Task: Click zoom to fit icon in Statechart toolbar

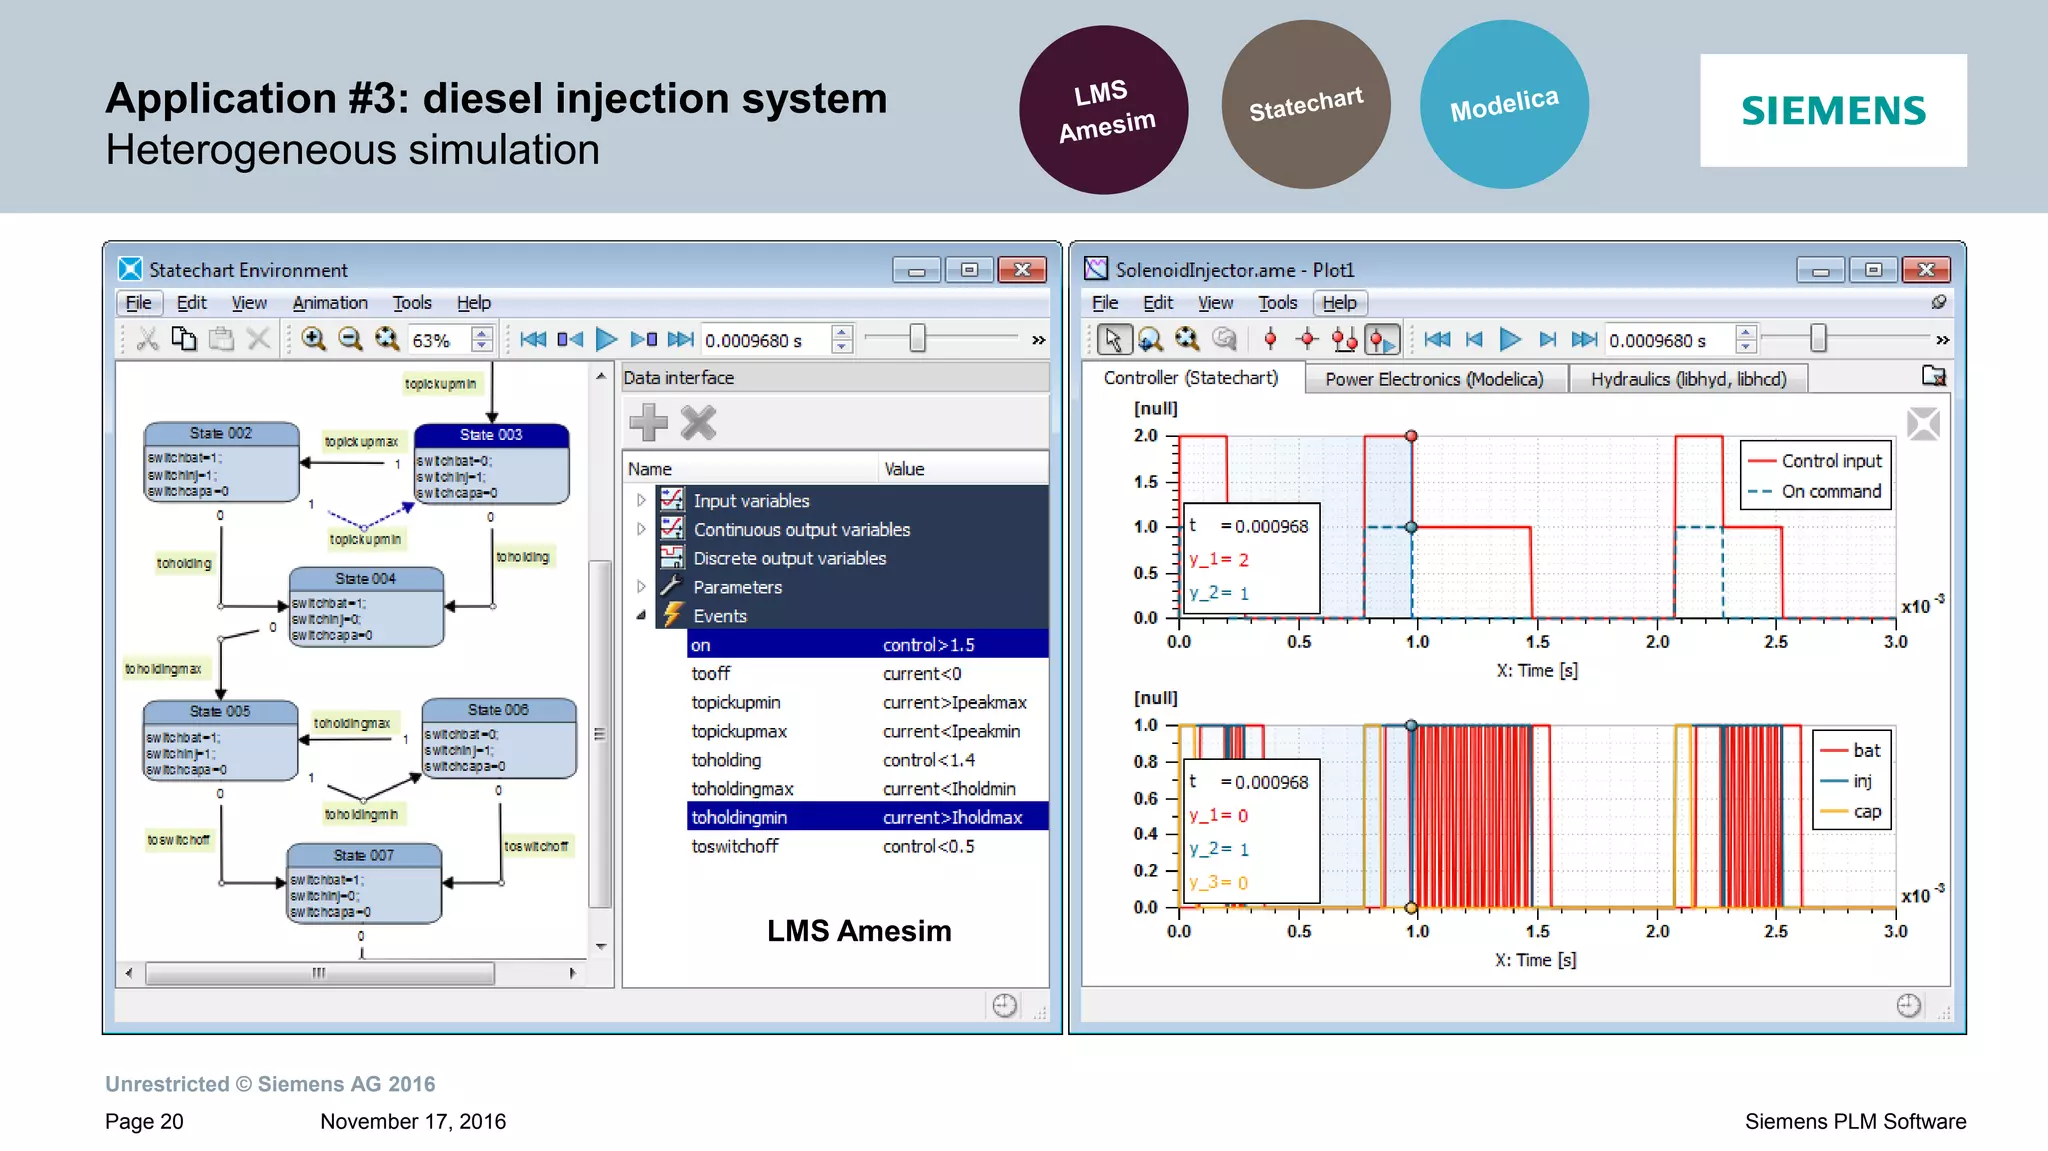Action: click(x=387, y=340)
